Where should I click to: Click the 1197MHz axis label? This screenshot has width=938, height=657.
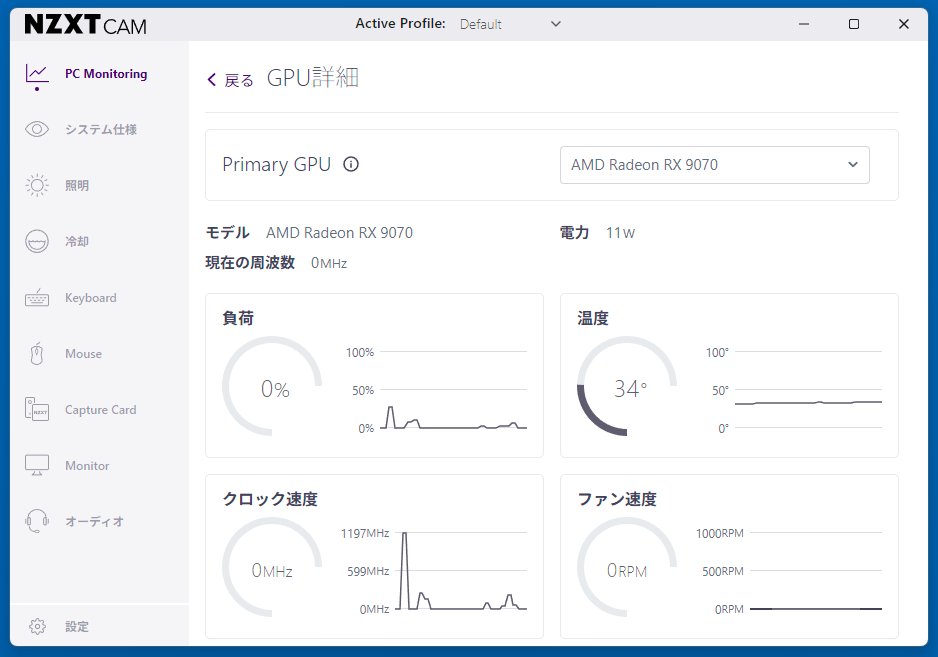(x=365, y=533)
